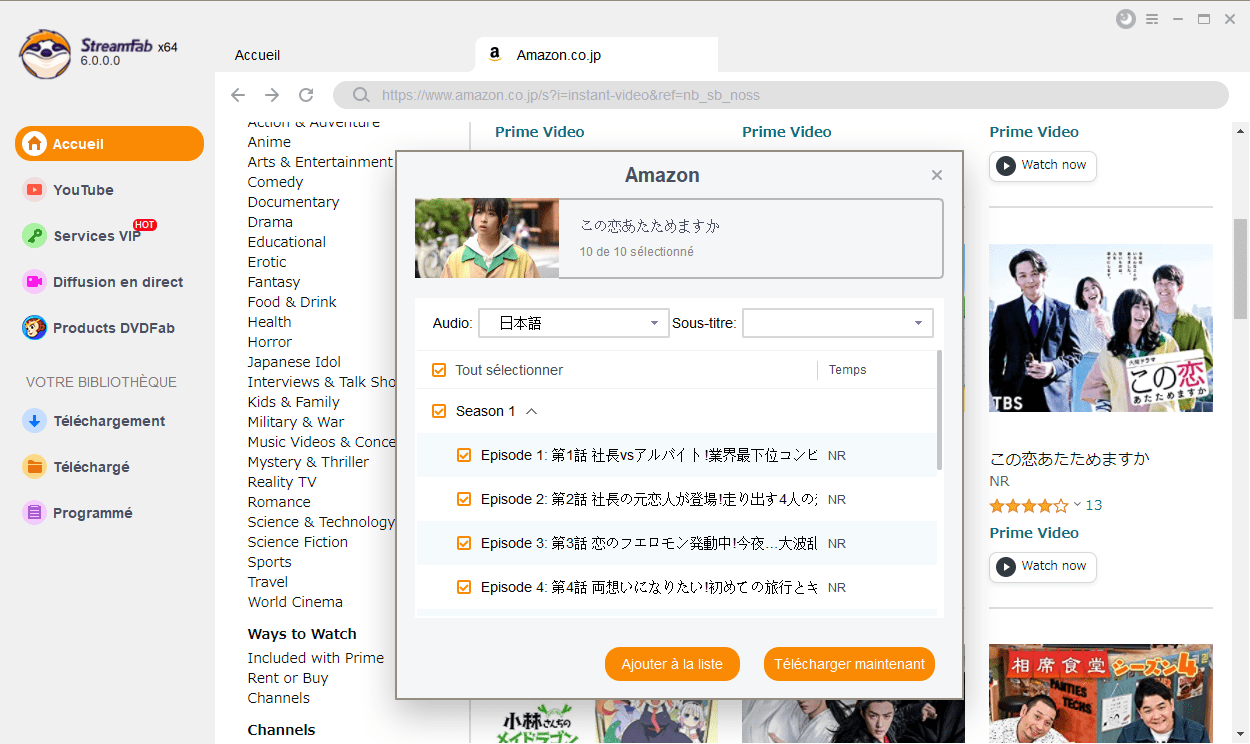This screenshot has height=744, width=1250.
Task: Open the hamburger menu in title bar
Action: click(1152, 19)
